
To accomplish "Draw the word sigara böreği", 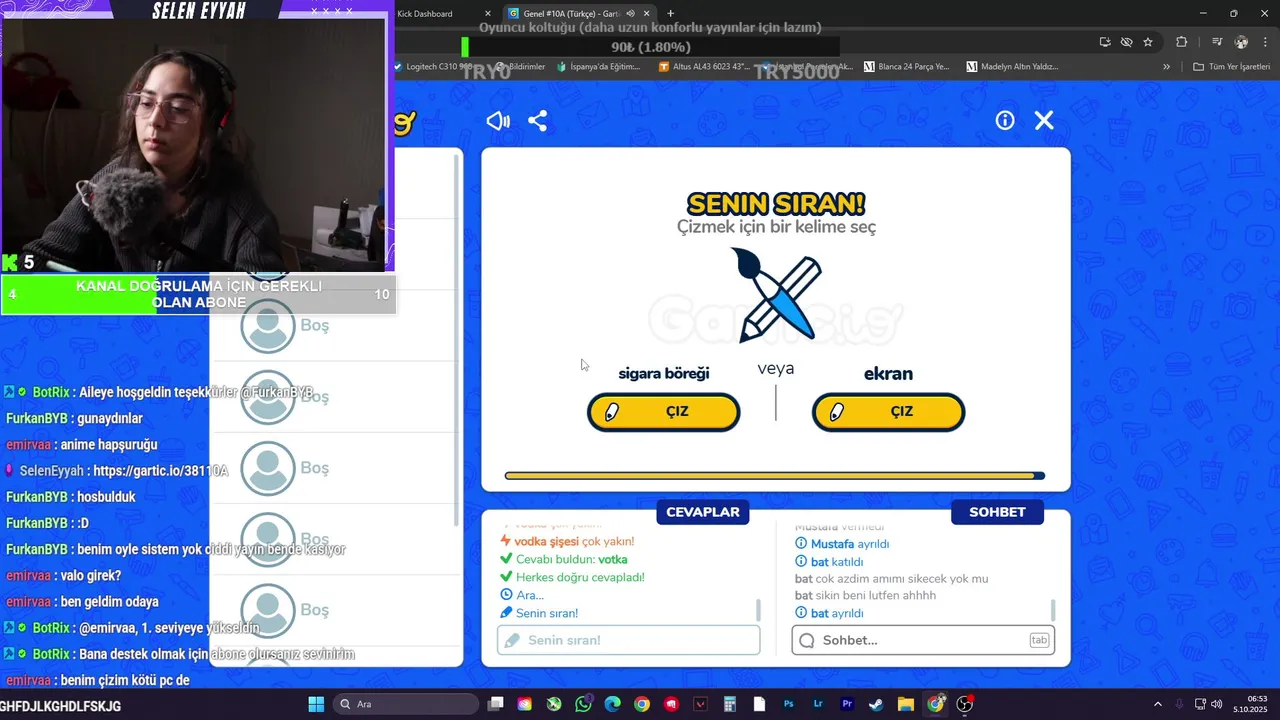I will (663, 412).
